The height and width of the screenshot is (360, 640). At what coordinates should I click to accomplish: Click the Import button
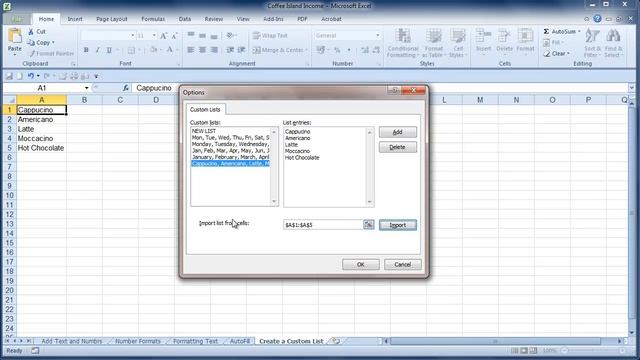click(398, 225)
